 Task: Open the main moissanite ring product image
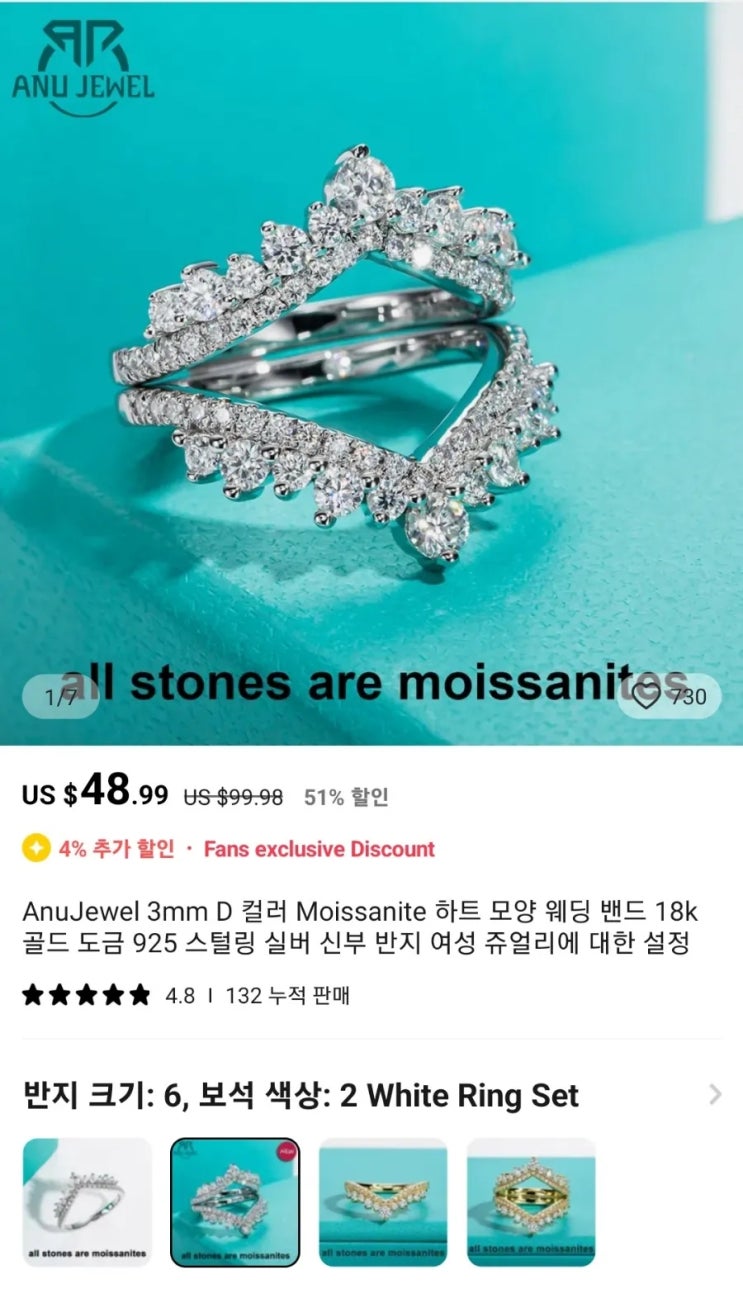coord(371,372)
